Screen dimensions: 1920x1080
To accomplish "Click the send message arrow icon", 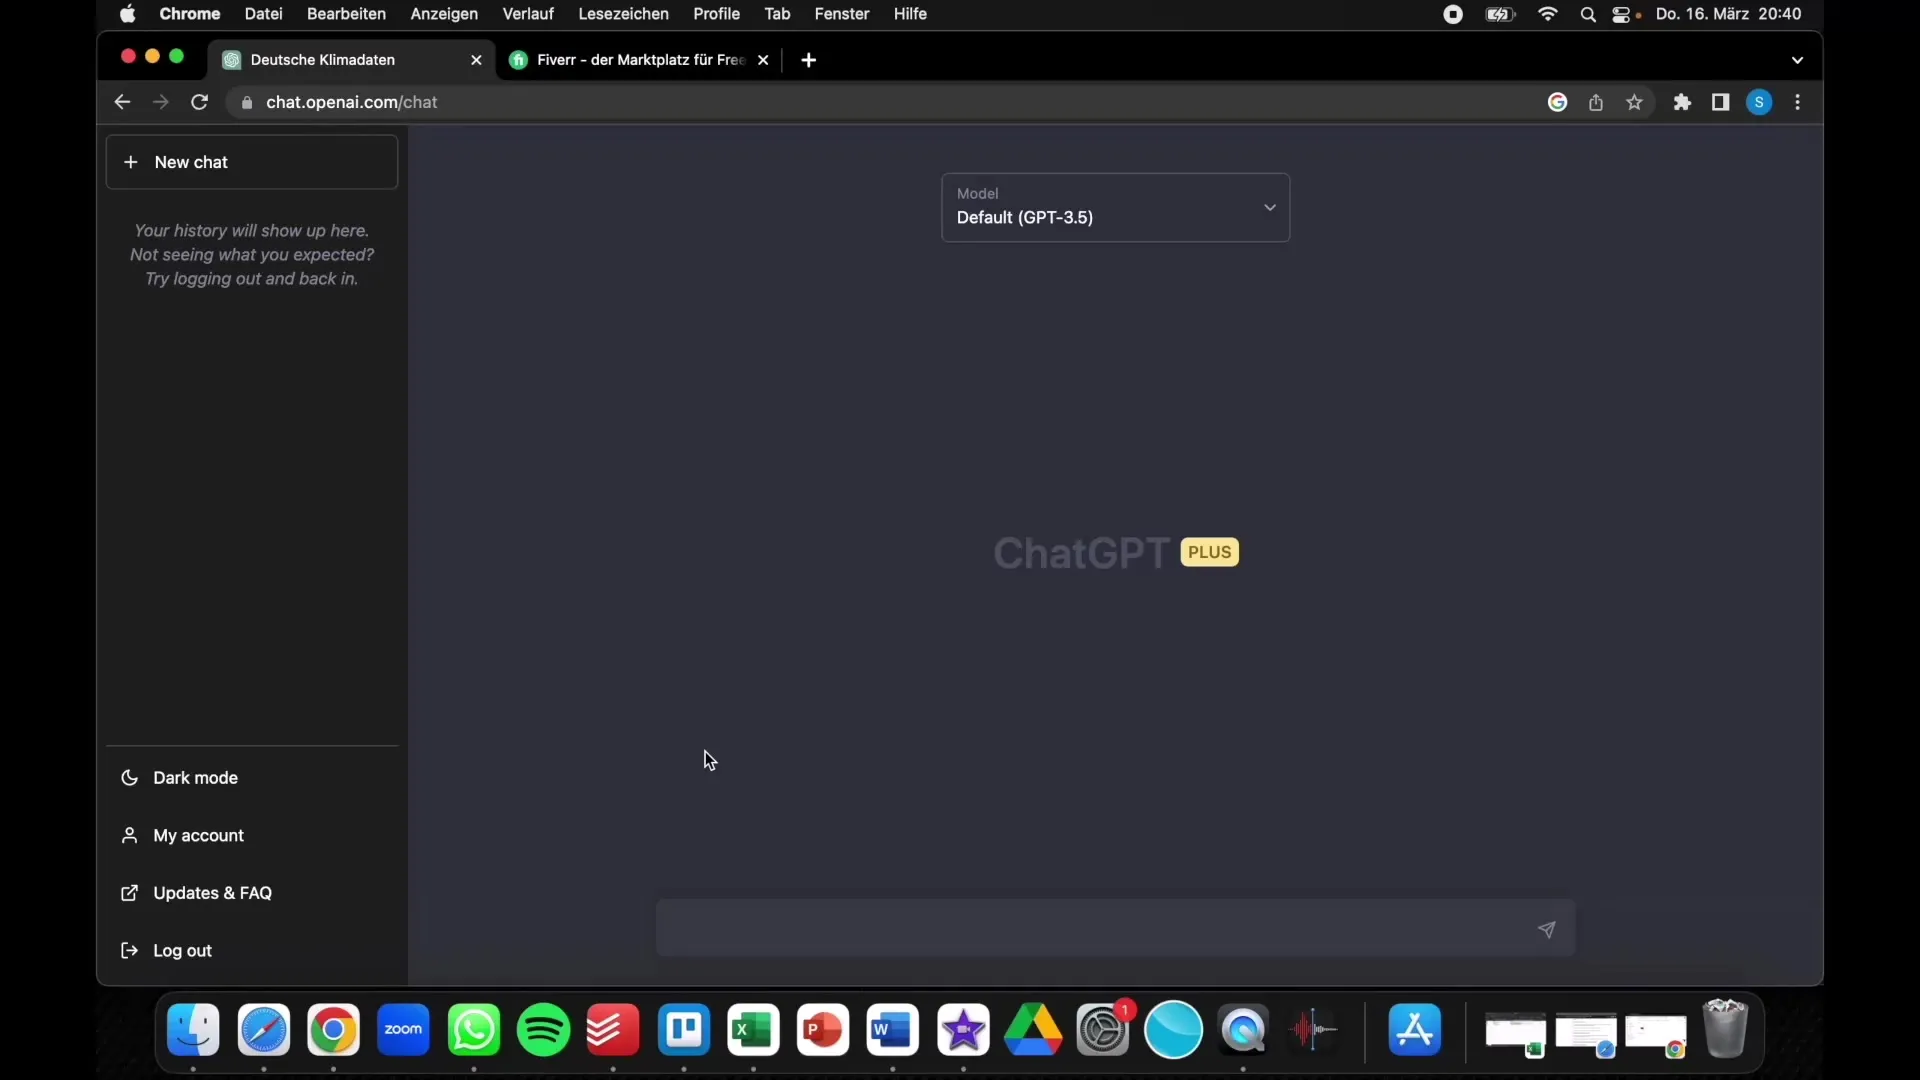I will pos(1545,928).
